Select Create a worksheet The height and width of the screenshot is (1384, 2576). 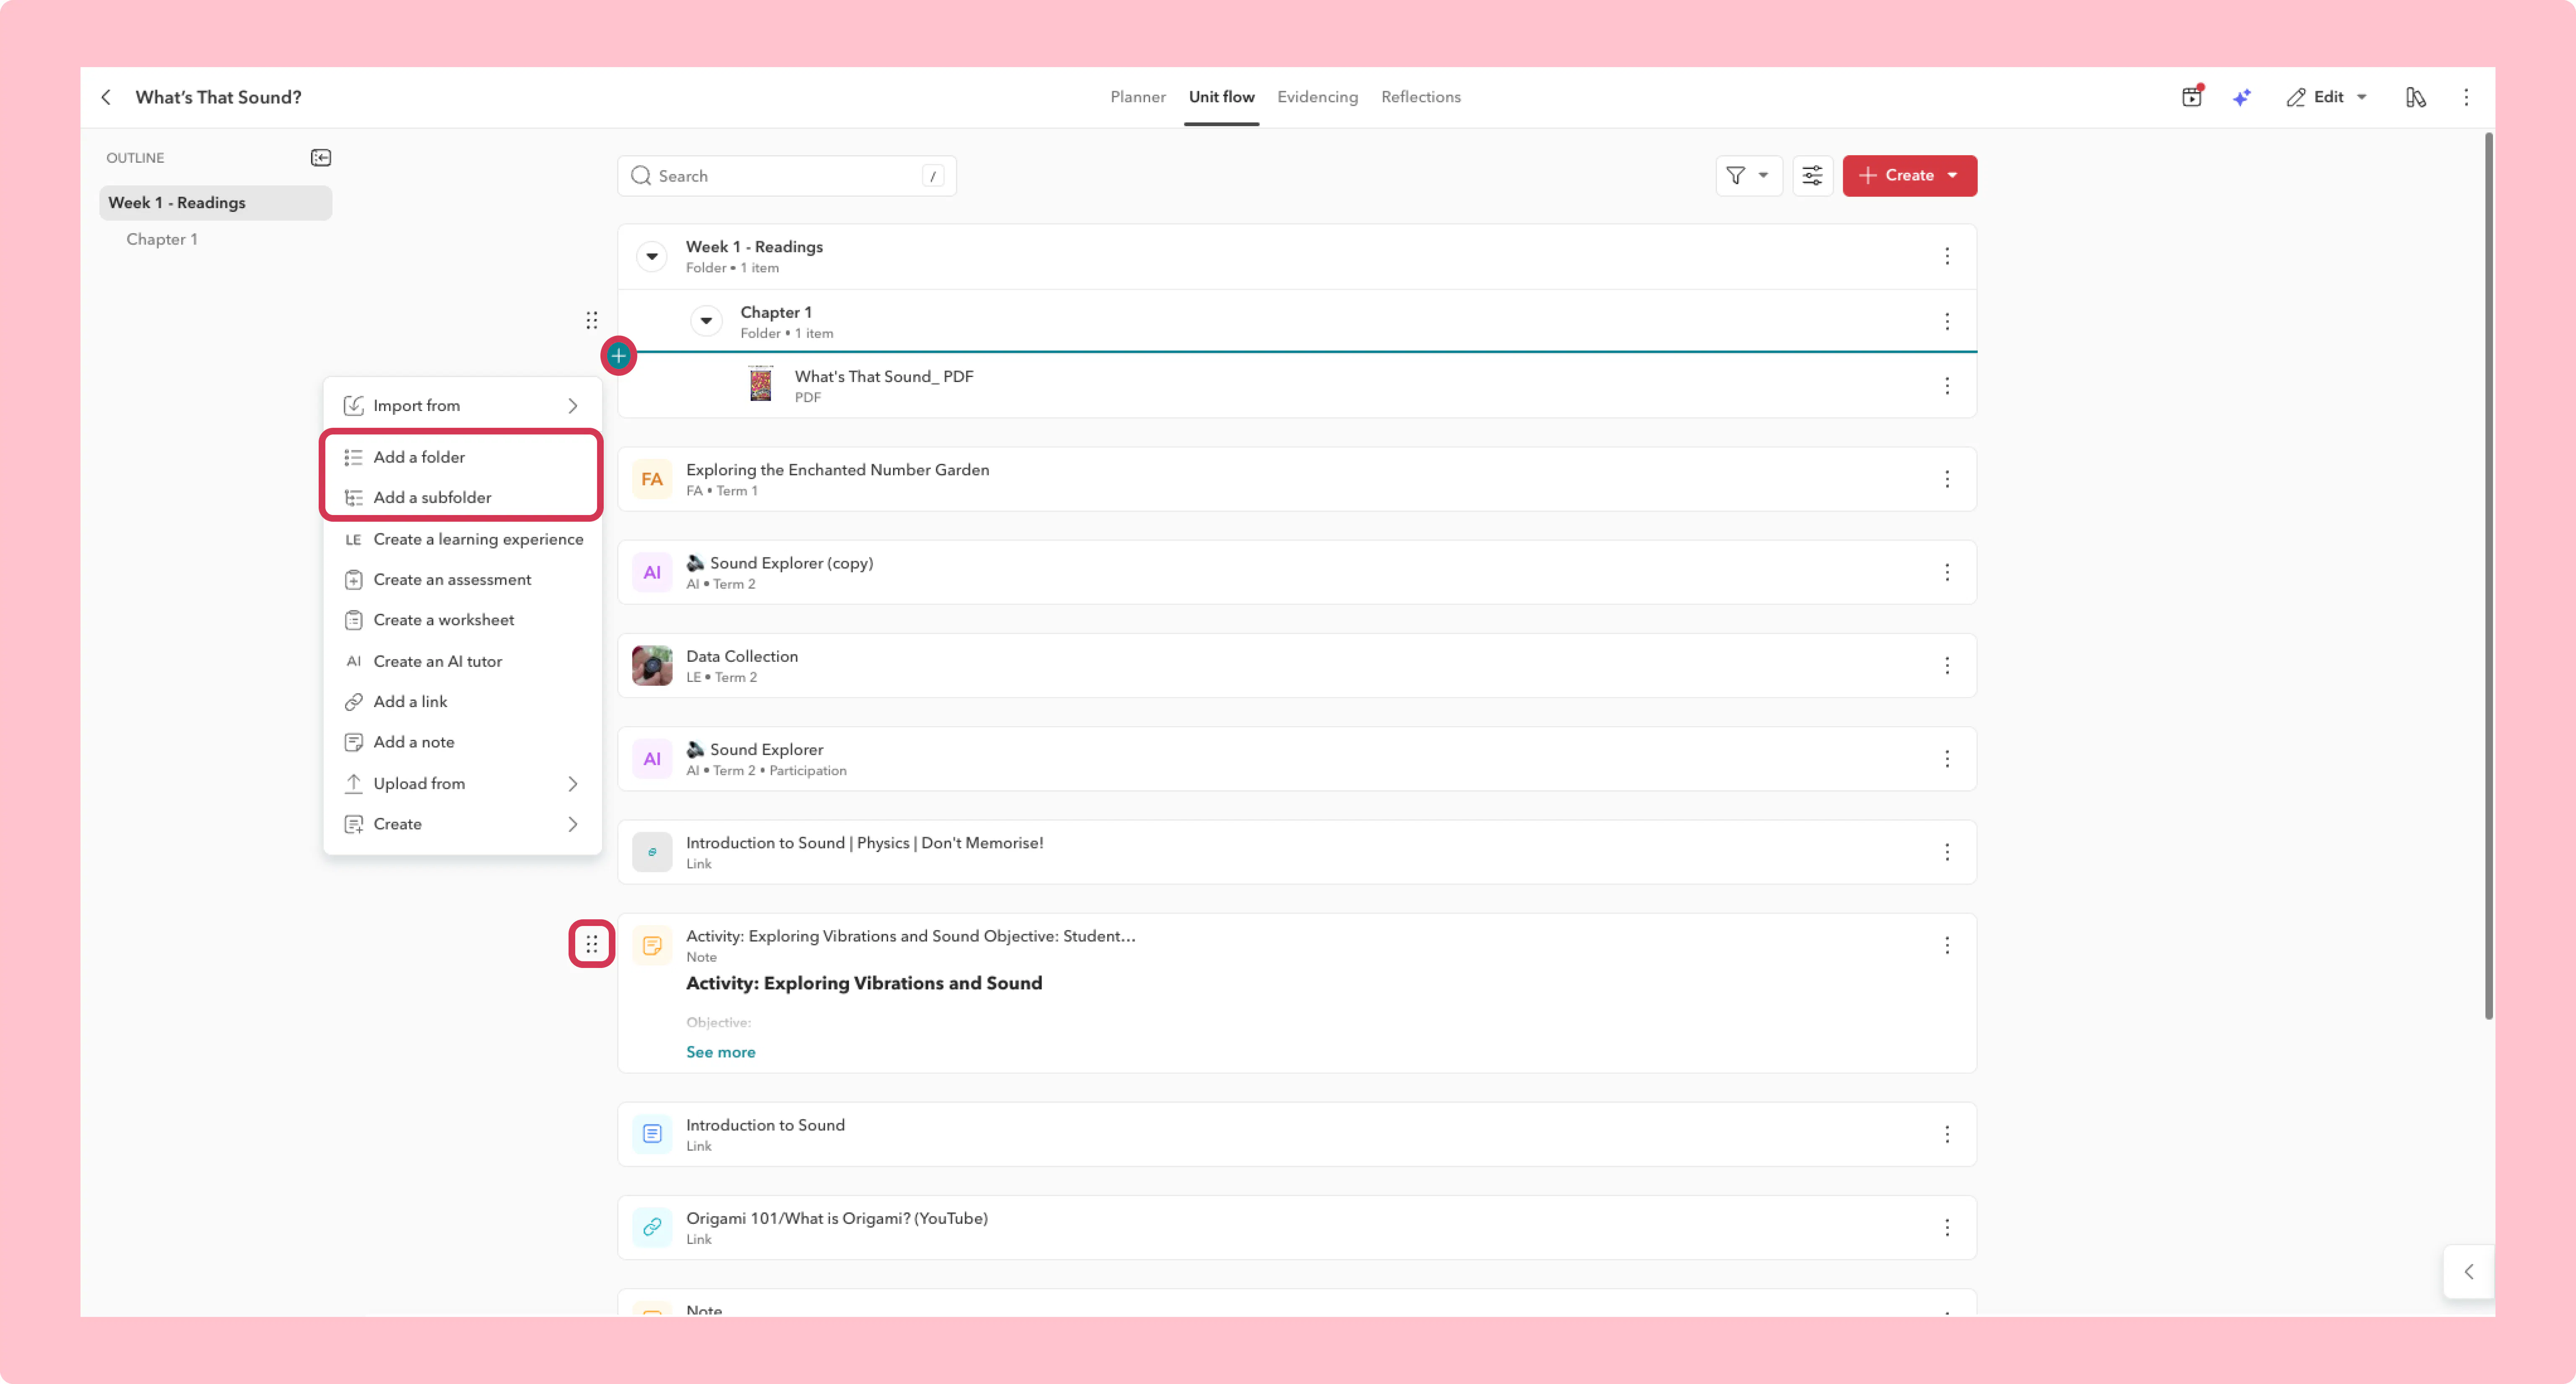click(462, 620)
